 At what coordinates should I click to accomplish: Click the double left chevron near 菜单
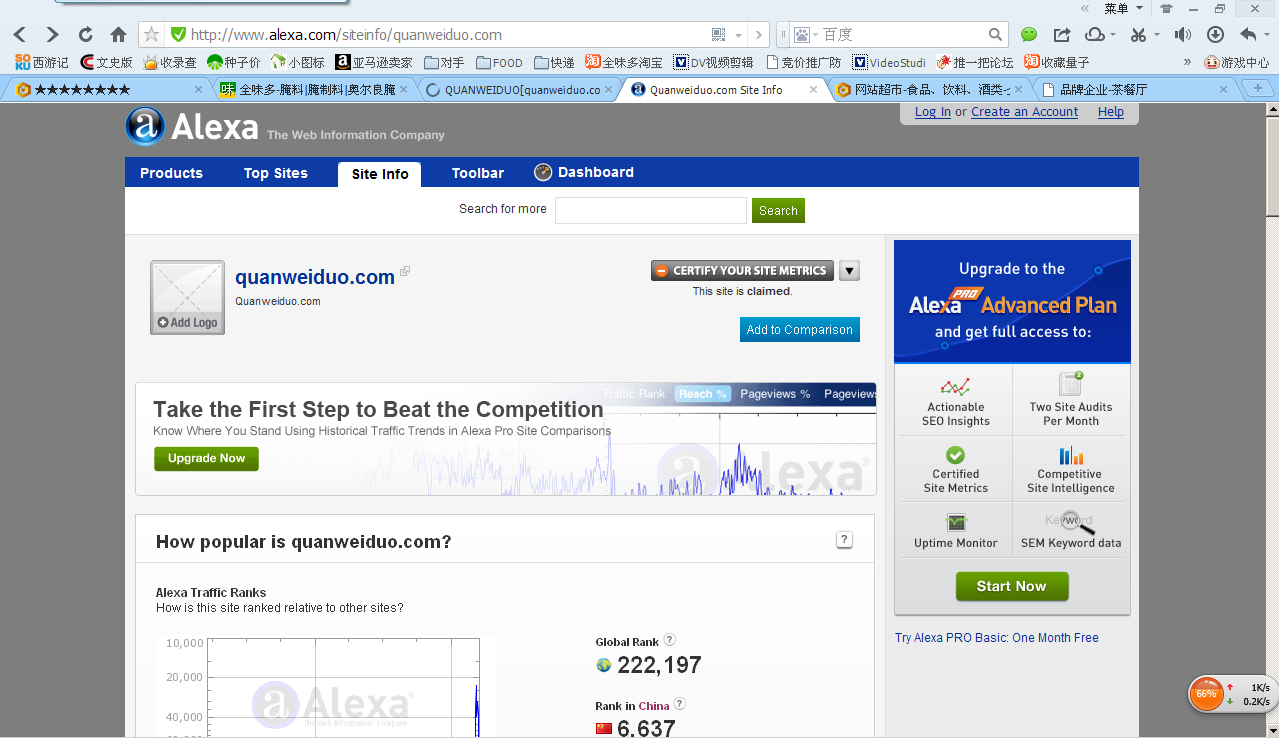tap(1086, 8)
